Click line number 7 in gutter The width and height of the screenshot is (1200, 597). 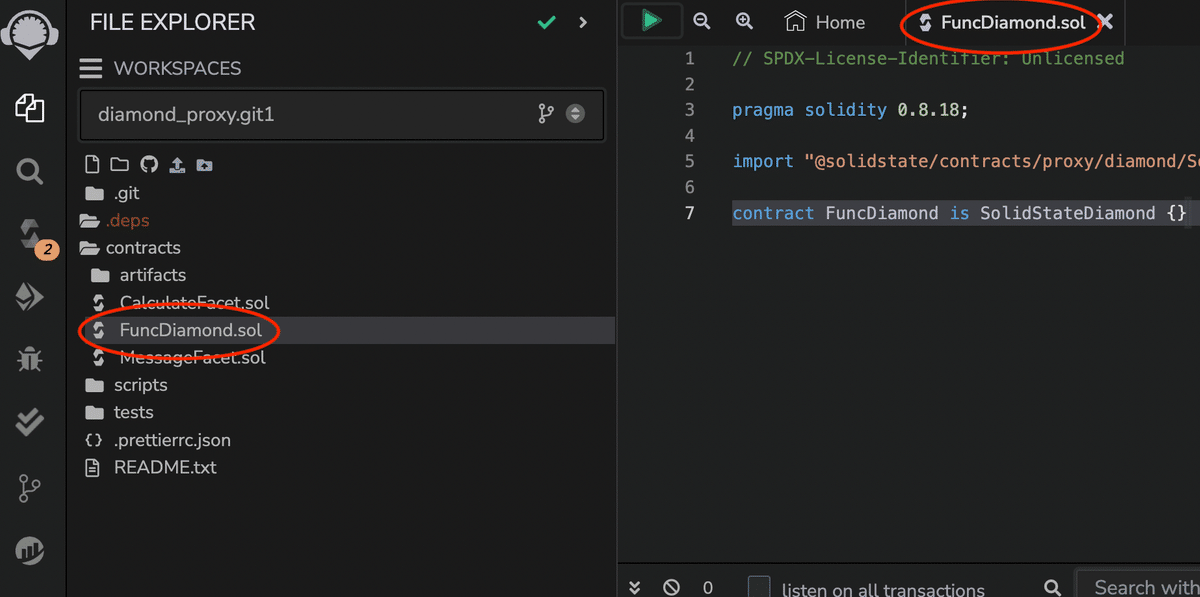689,213
